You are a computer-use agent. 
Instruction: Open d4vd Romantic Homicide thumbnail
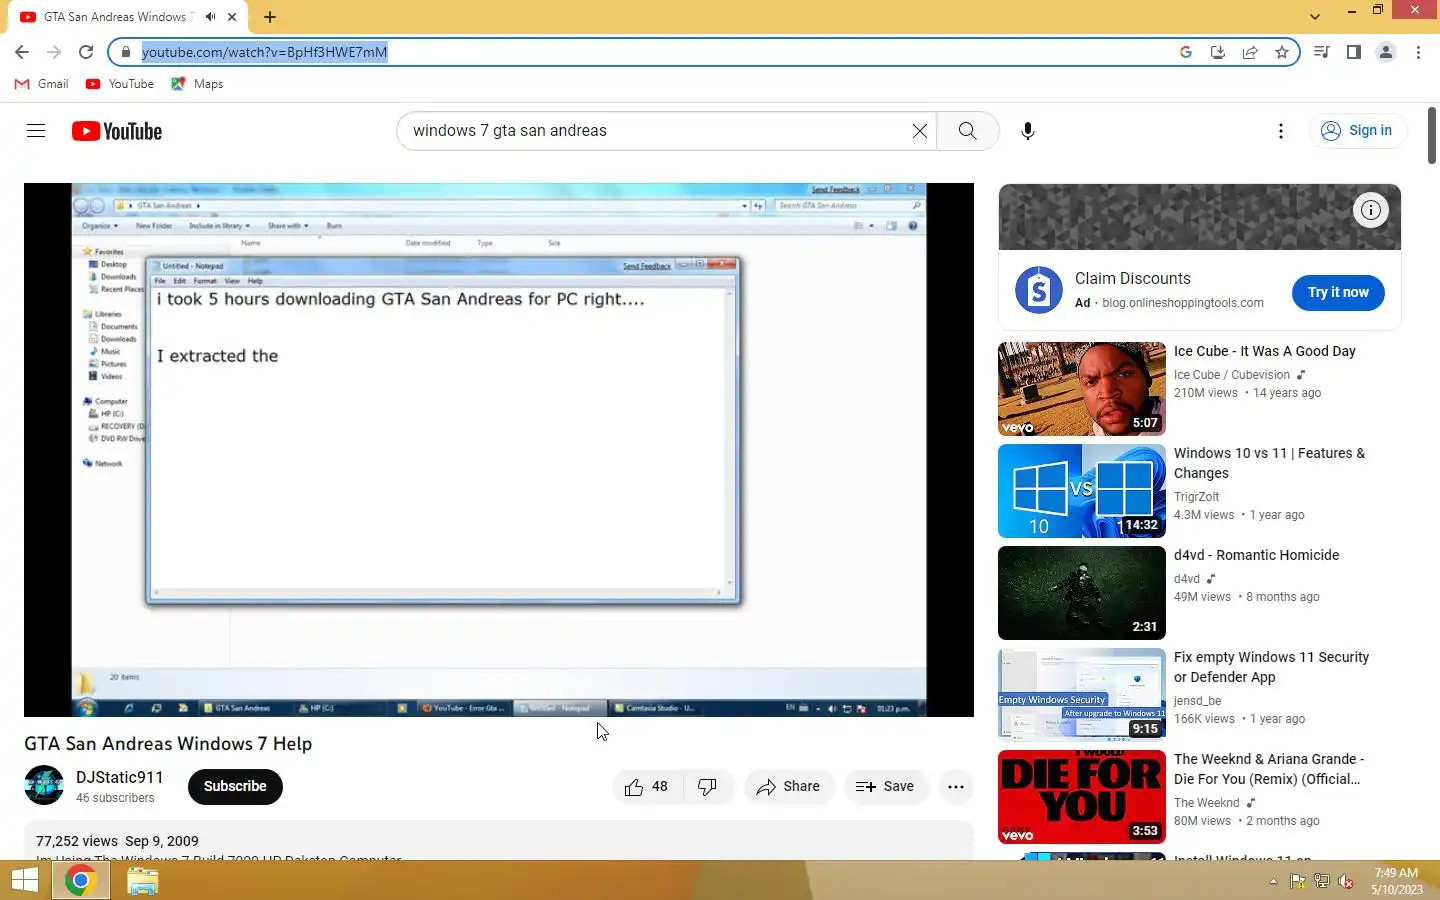coord(1082,593)
